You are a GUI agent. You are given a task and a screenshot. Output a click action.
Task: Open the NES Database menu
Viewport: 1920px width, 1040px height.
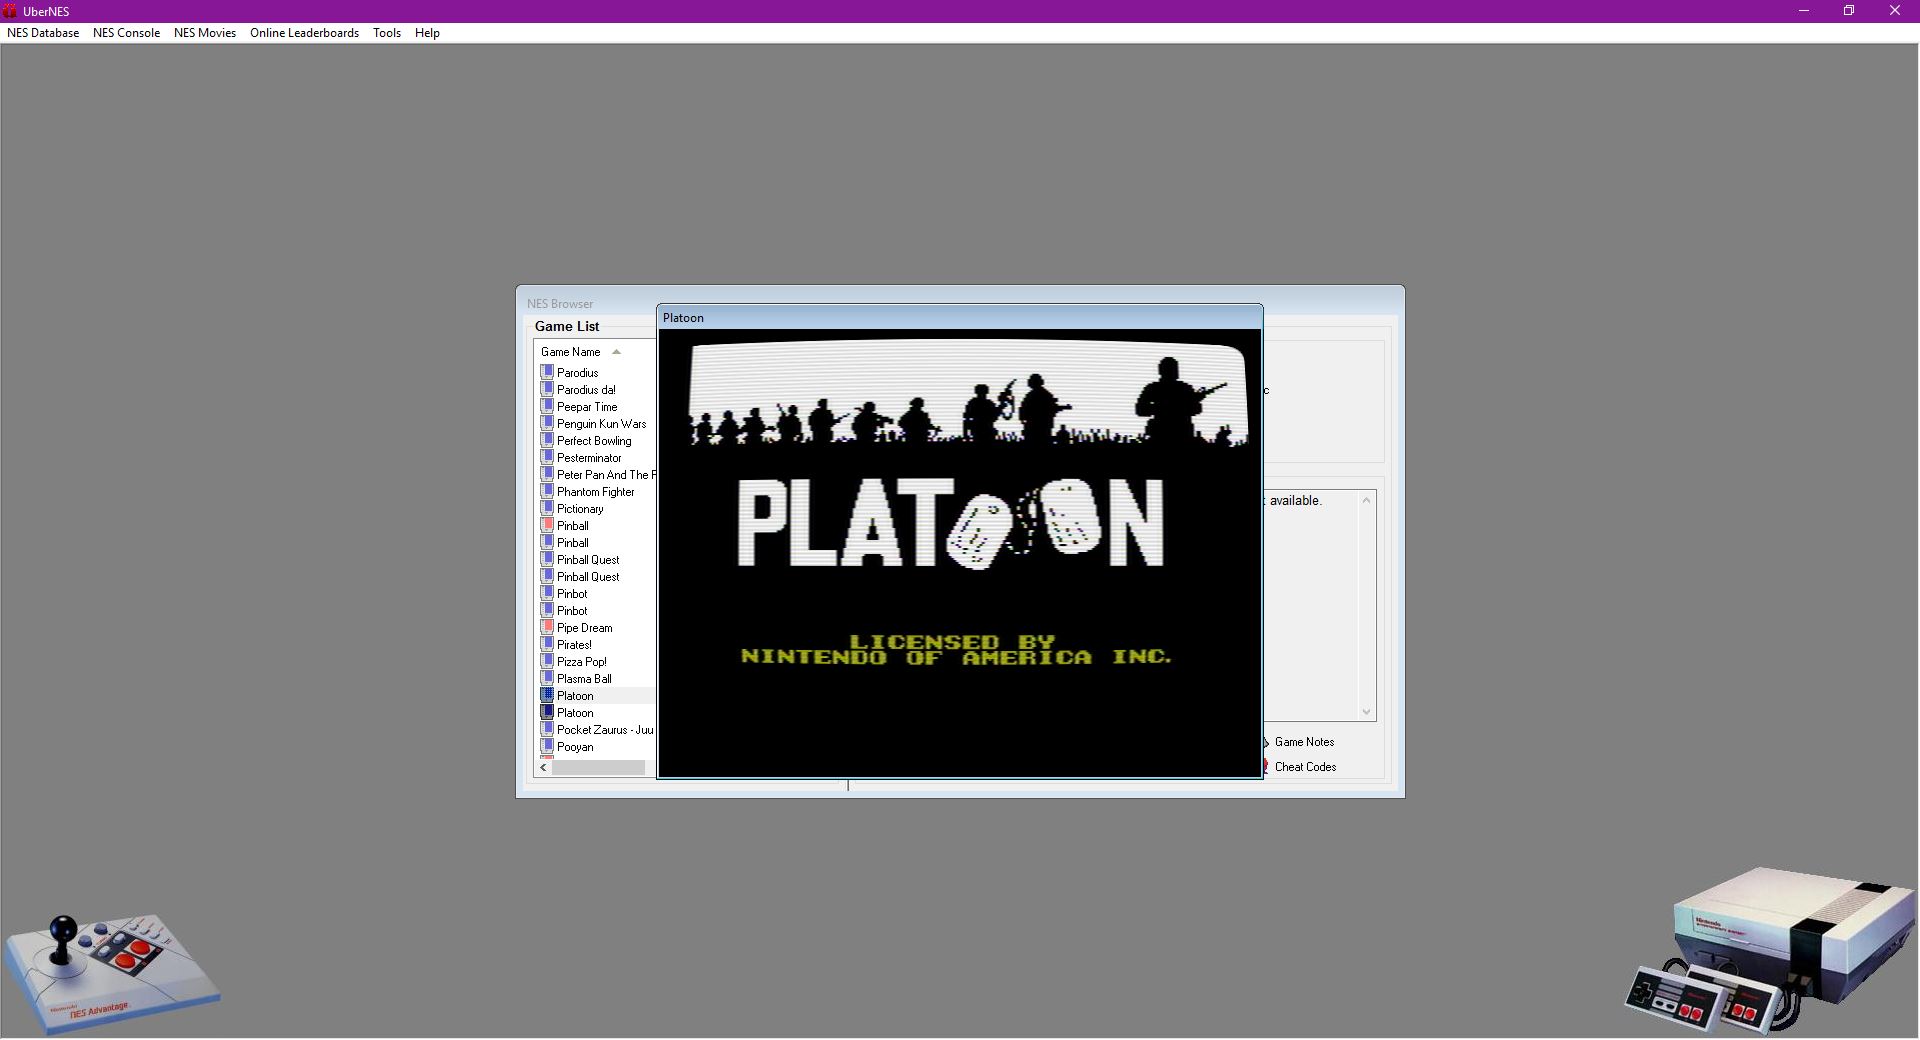[x=43, y=33]
